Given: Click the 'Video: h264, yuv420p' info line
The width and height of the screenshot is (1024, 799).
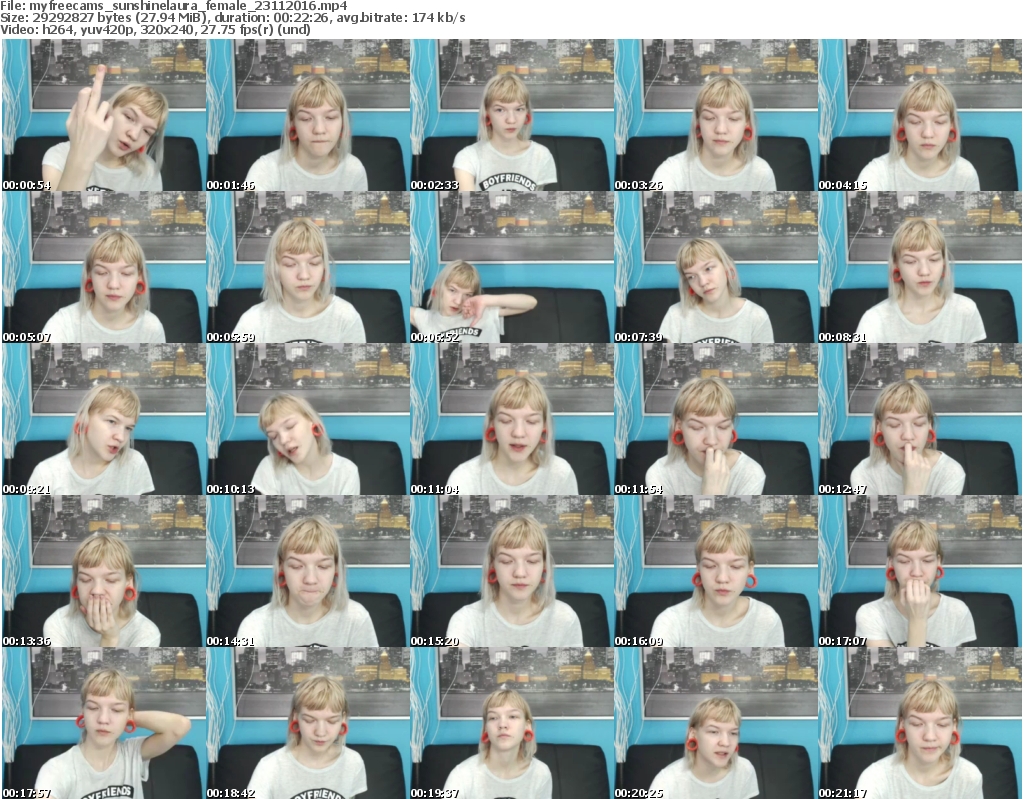Looking at the screenshot, I should pyautogui.click(x=155, y=29).
